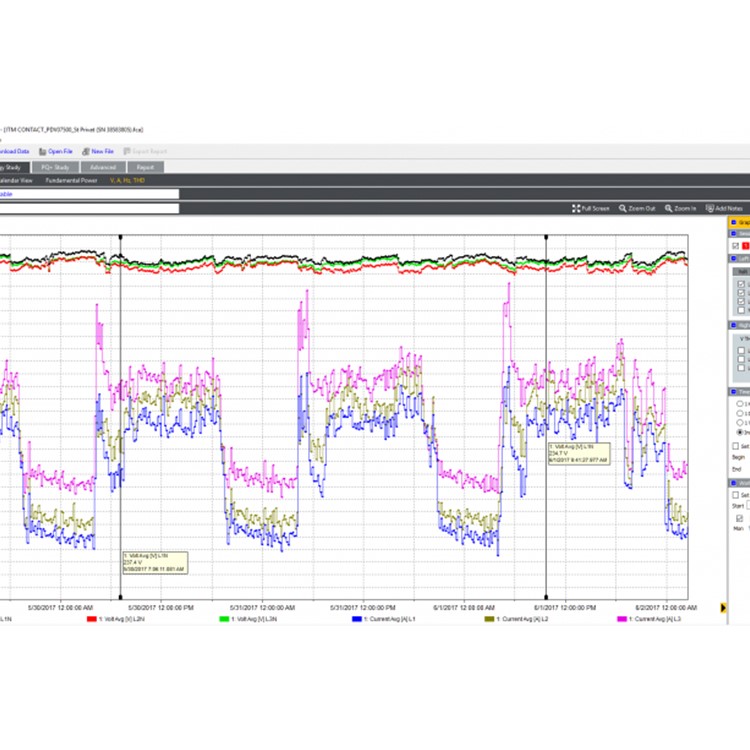Click the Full Screen icon
750x750 pixels.
tap(576, 208)
